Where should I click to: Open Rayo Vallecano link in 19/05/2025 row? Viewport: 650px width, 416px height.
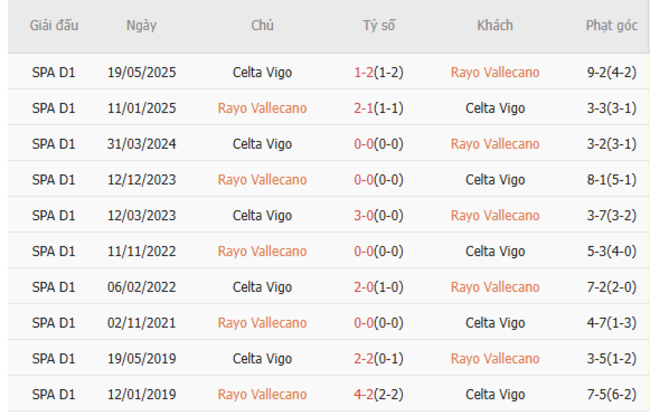click(495, 72)
